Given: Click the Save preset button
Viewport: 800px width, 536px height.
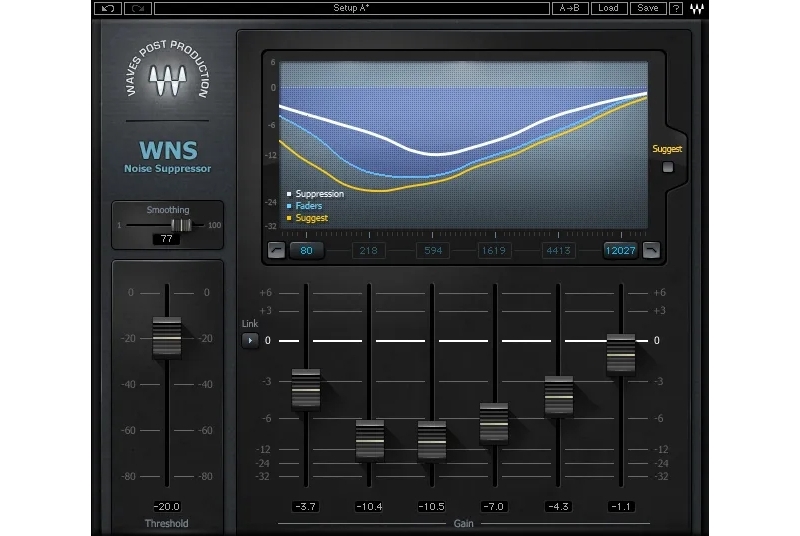Looking at the screenshot, I should pos(648,8).
